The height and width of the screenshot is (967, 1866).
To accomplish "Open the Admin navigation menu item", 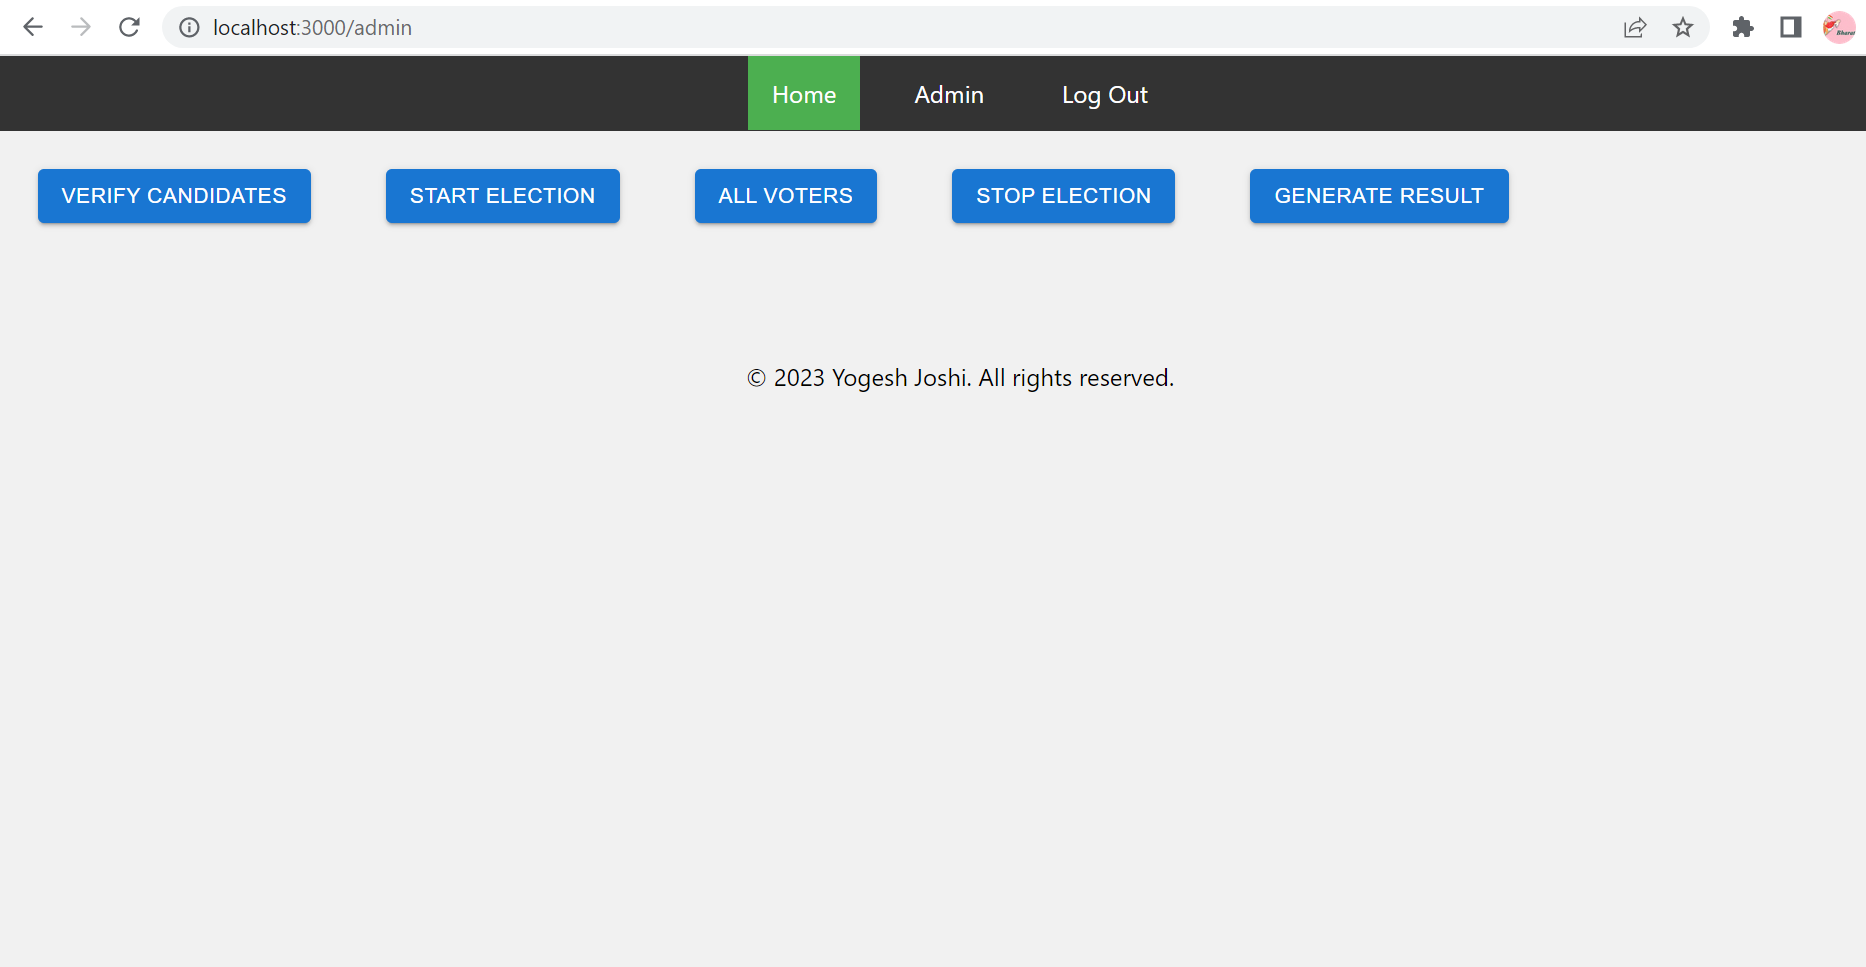I will pyautogui.click(x=948, y=93).
